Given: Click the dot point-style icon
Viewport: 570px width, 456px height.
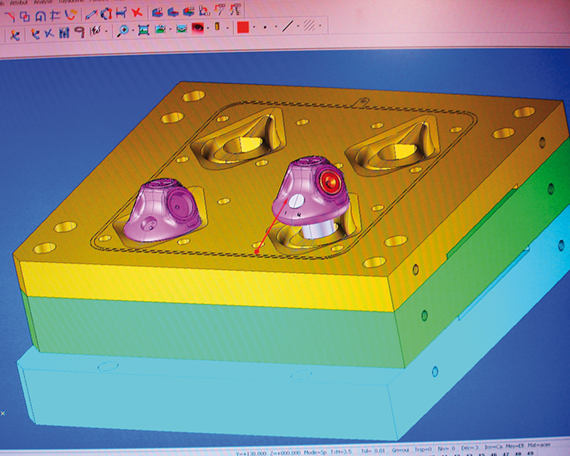Looking at the screenshot, I should click(x=265, y=27).
